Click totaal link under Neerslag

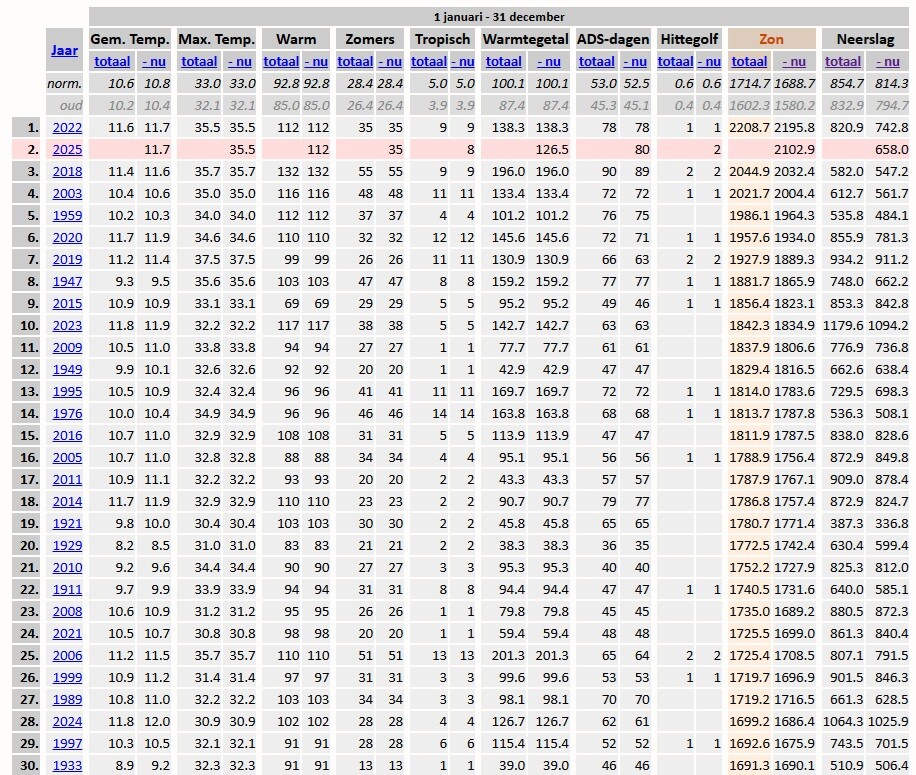point(842,62)
